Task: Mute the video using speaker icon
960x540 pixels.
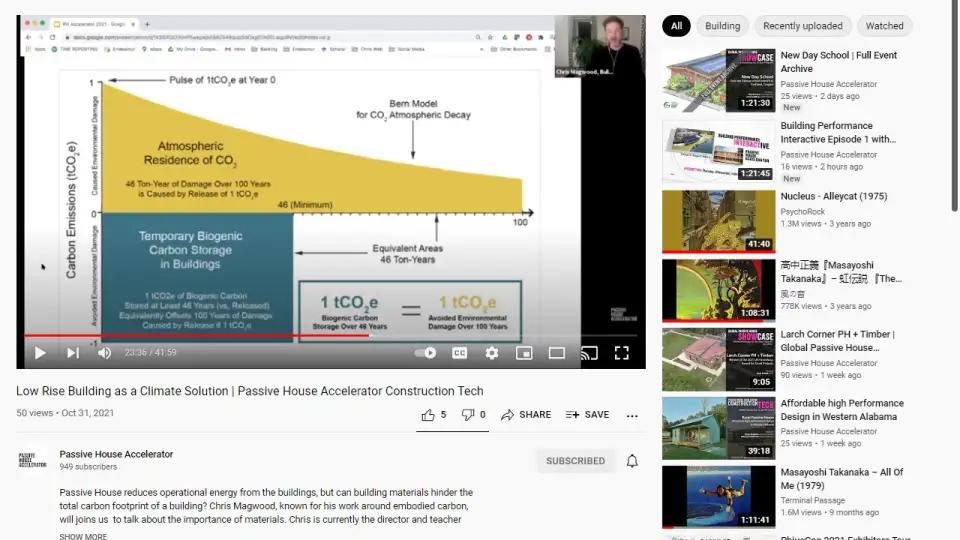Action: pyautogui.click(x=105, y=353)
